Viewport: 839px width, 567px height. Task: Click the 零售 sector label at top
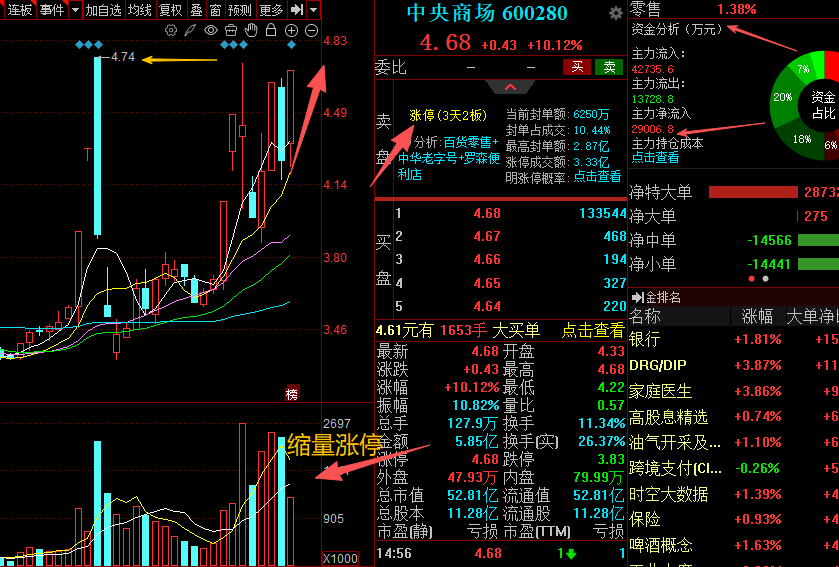pos(645,9)
